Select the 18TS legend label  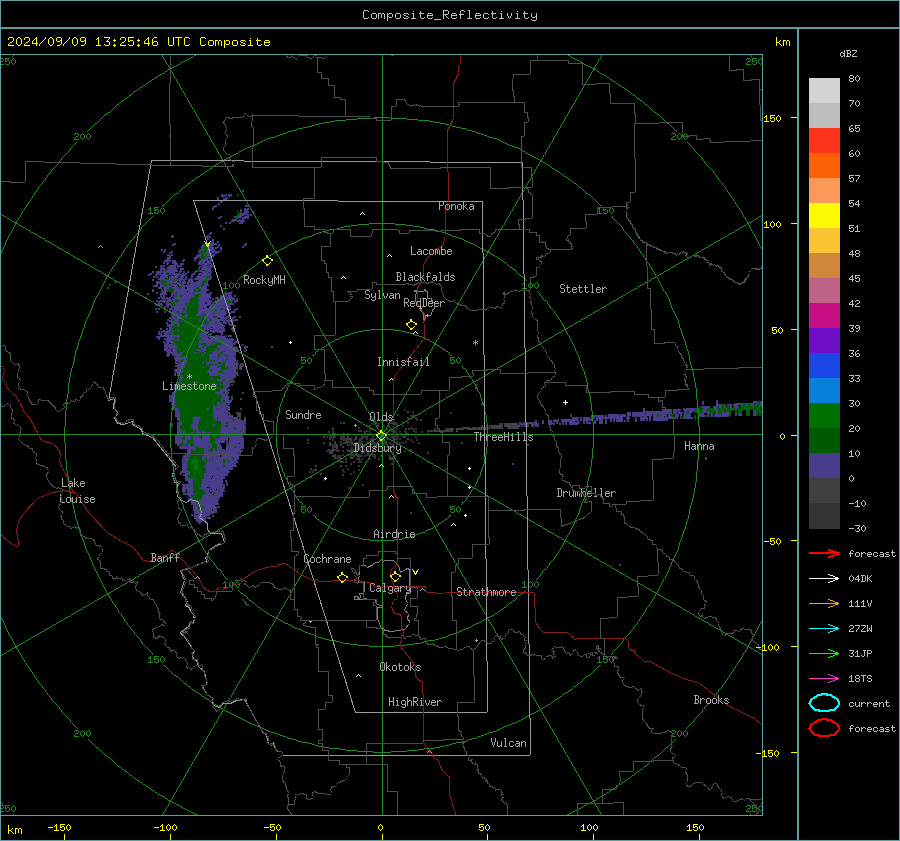(860, 679)
